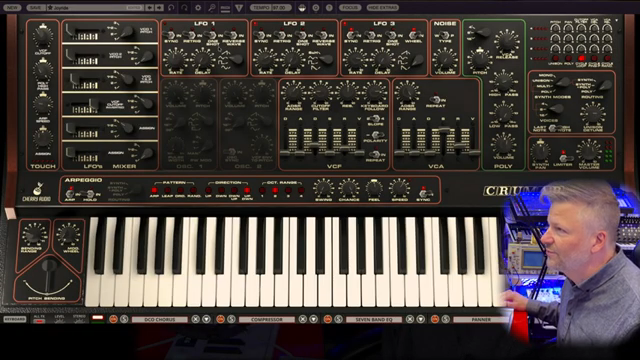Click the VCF ADSR RANGE knob

[x=293, y=92]
